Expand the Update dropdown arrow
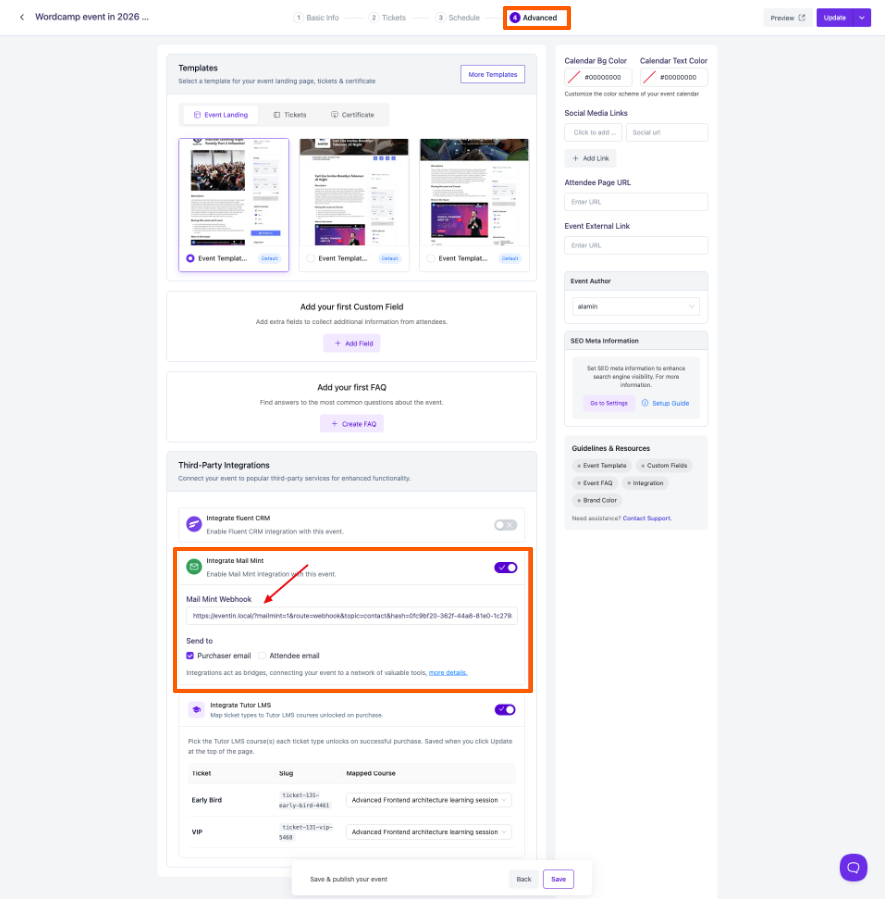Image resolution: width=885 pixels, height=899 pixels. 862,18
